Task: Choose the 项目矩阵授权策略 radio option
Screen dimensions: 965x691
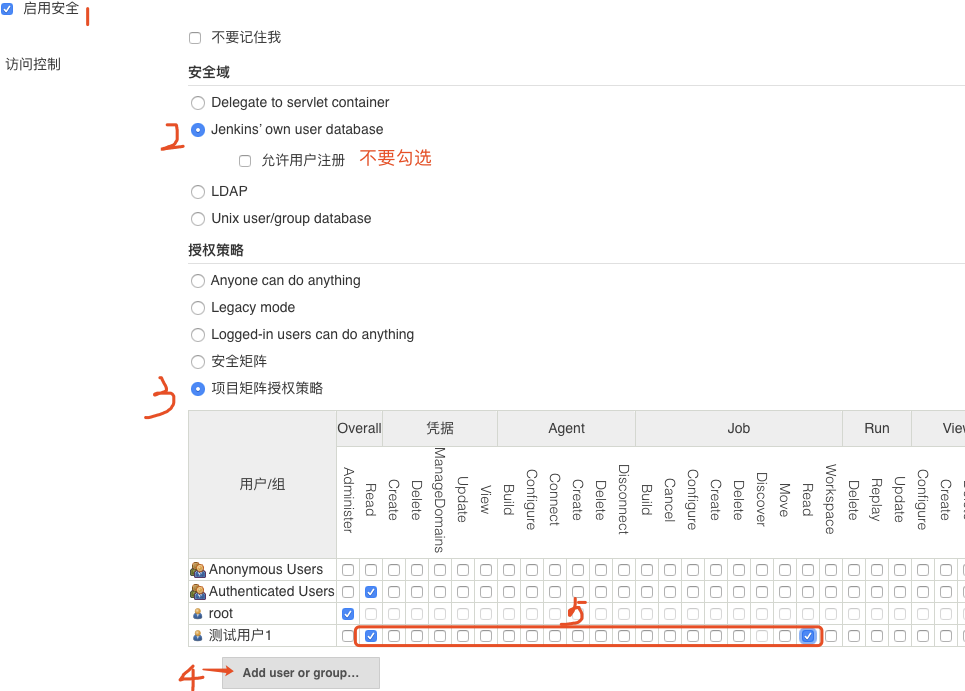Action: pyautogui.click(x=198, y=389)
